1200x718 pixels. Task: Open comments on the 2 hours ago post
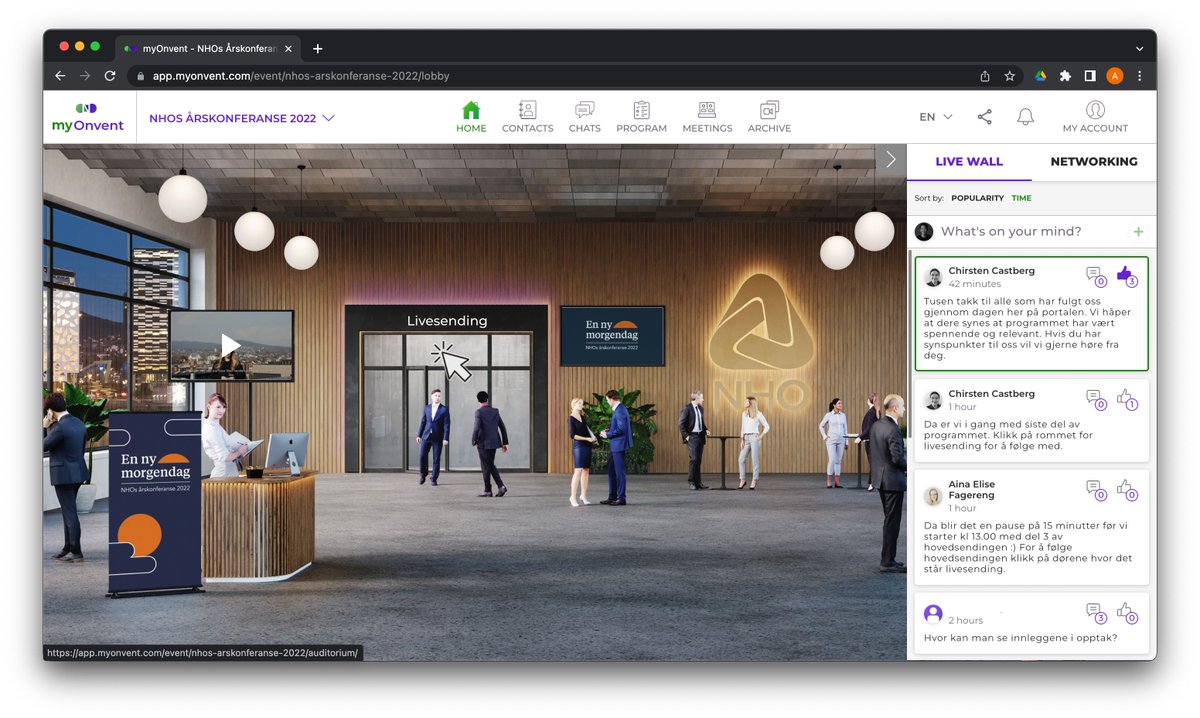[x=1096, y=612]
